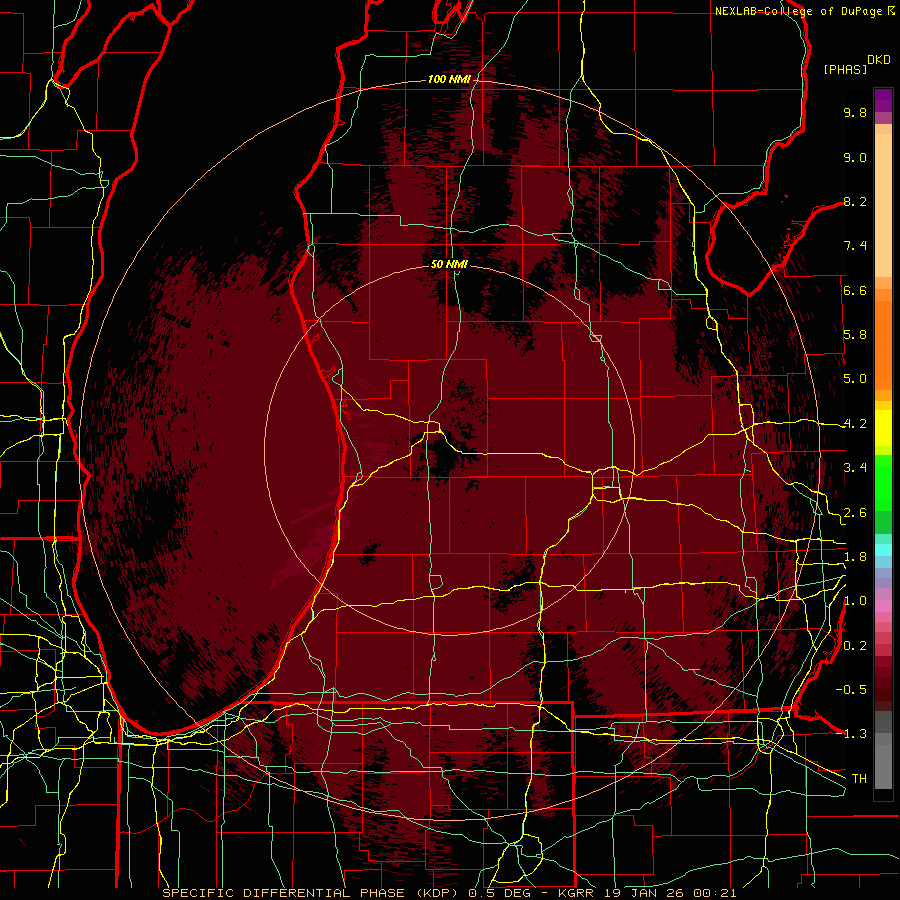
Task: Click the purple band atop the color scale
Action: [883, 100]
